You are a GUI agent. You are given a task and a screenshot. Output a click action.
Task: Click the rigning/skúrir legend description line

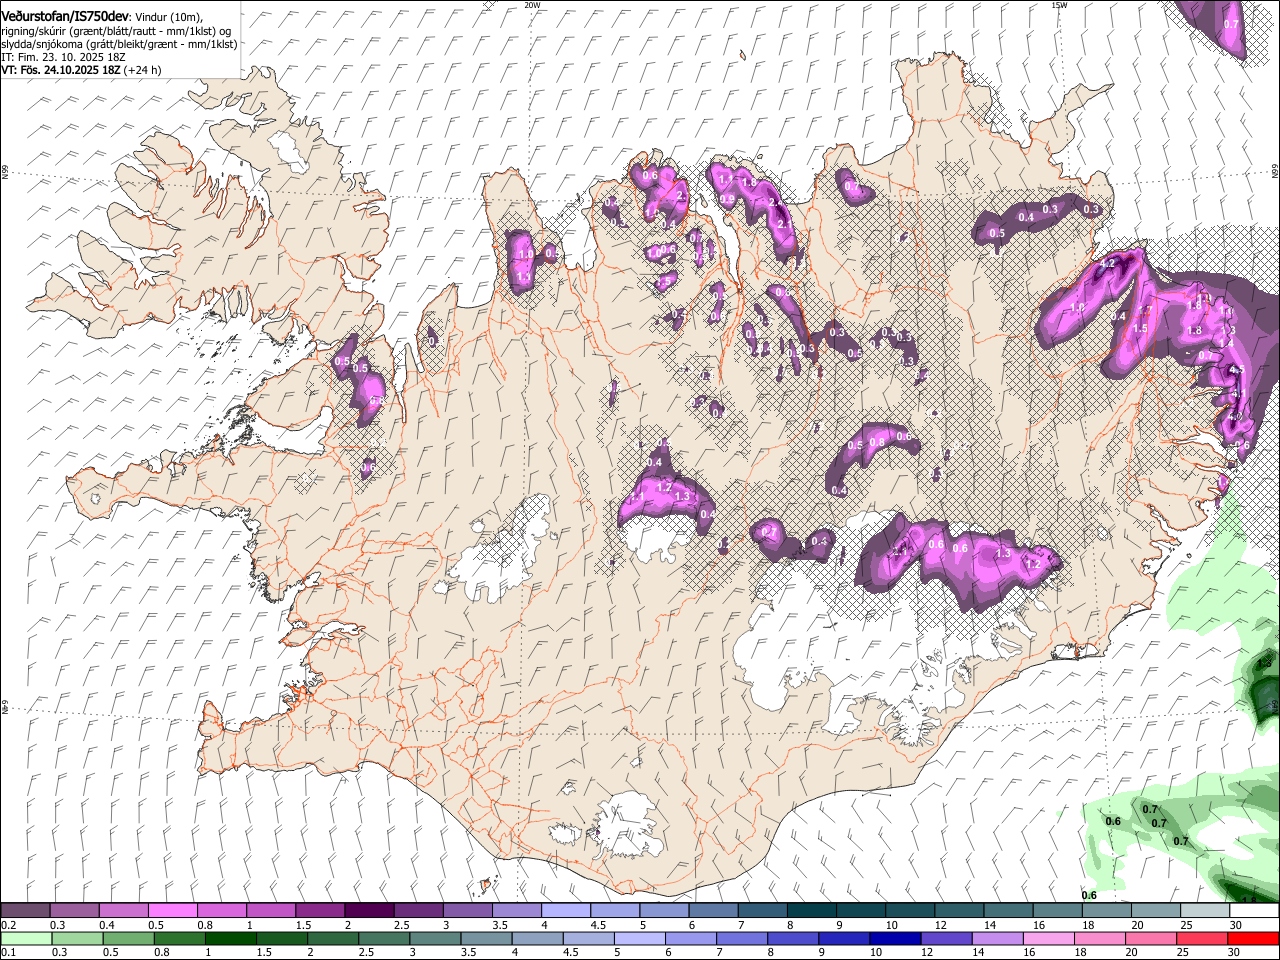pos(117,31)
